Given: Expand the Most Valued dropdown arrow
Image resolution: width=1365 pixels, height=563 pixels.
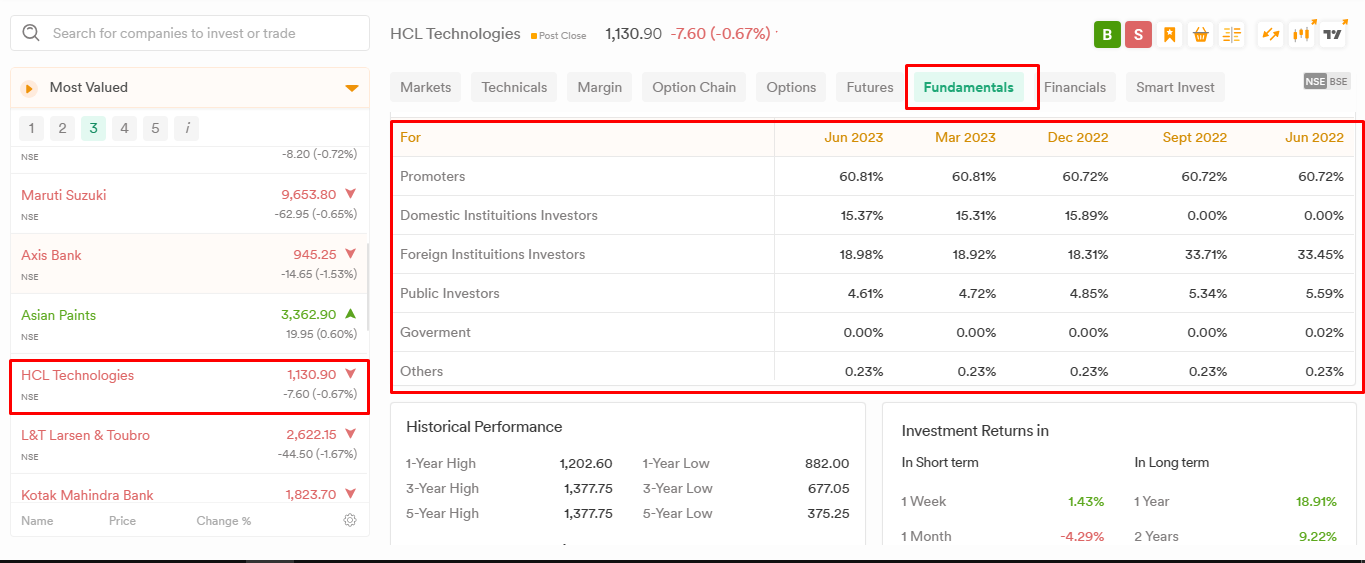Looking at the screenshot, I should pyautogui.click(x=352, y=88).
